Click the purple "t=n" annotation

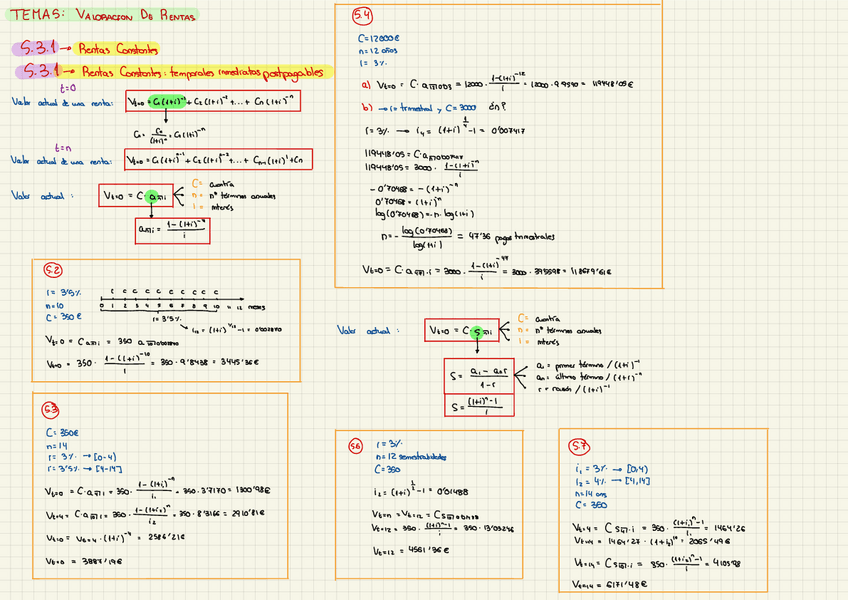pyautogui.click(x=62, y=147)
